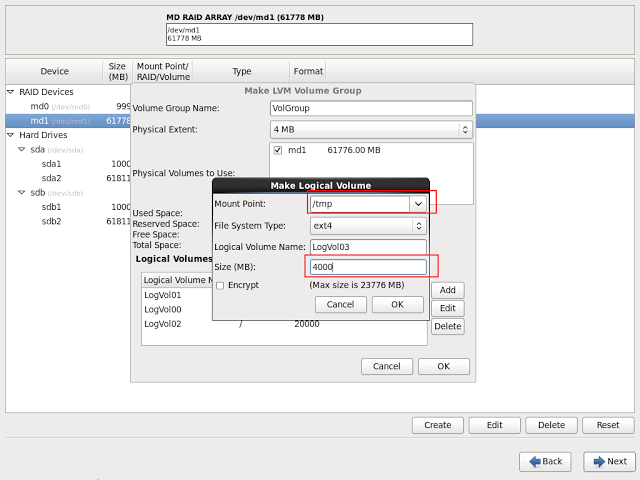Viewport: 640px width, 480px height.
Task: Select the LogVol02 logical volume row
Action: pos(163,324)
